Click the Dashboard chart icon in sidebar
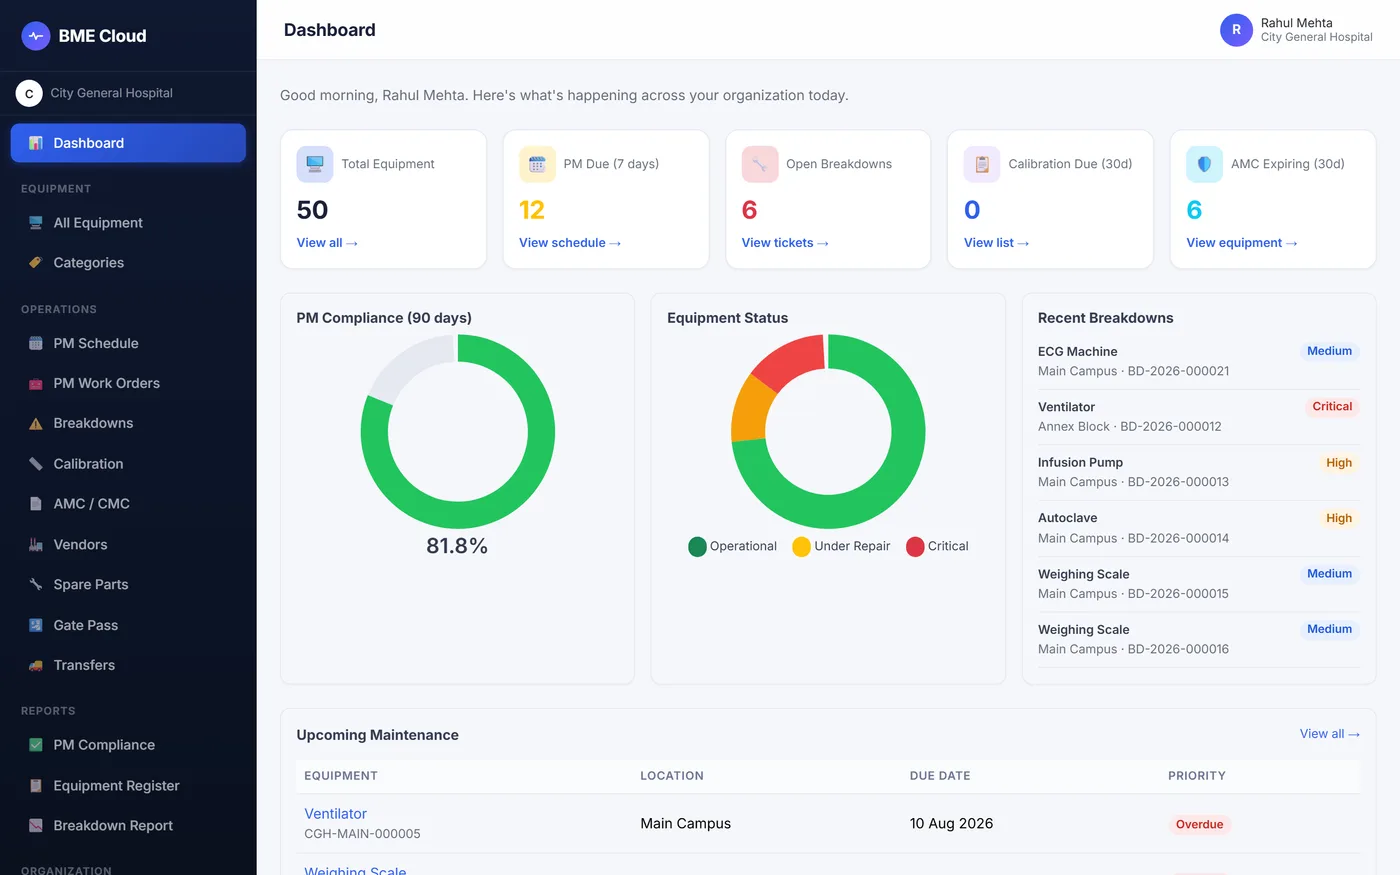This screenshot has width=1400, height=875. 36,143
